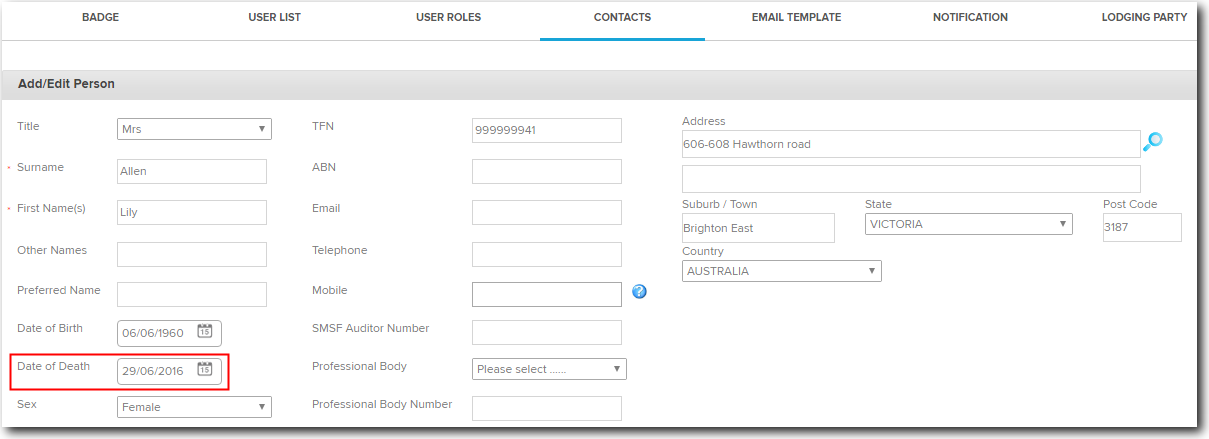Open the Date of Death calendar picker
1209x439 pixels.
[x=205, y=369]
